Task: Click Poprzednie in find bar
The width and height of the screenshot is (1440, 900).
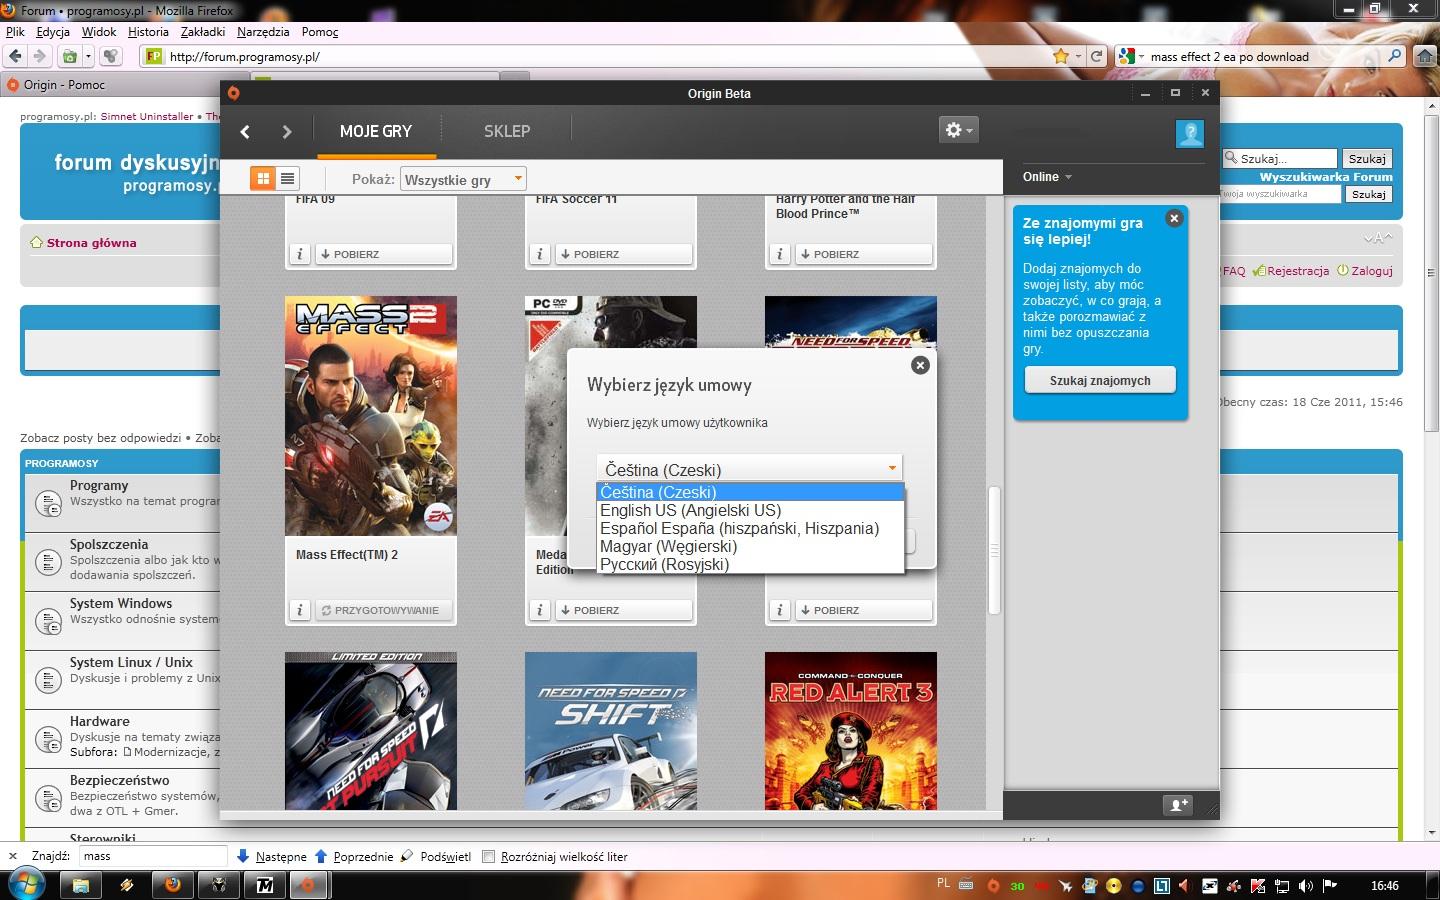Action: [x=353, y=856]
